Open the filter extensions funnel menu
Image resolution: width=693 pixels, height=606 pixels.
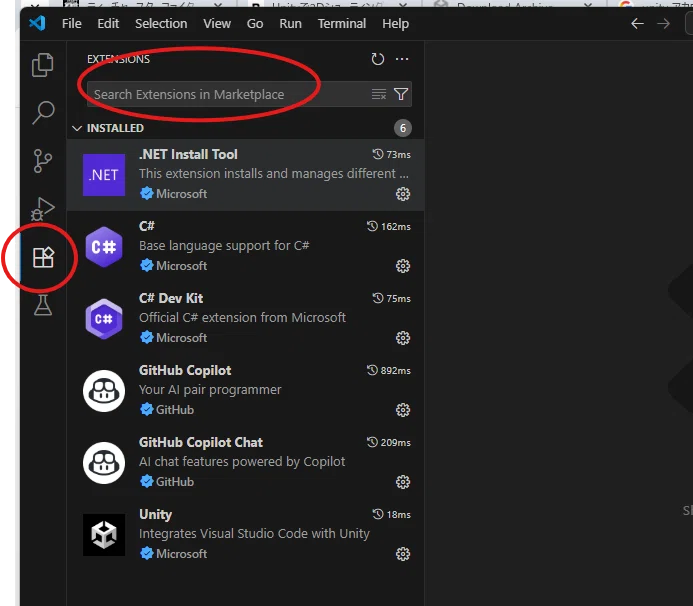point(401,94)
